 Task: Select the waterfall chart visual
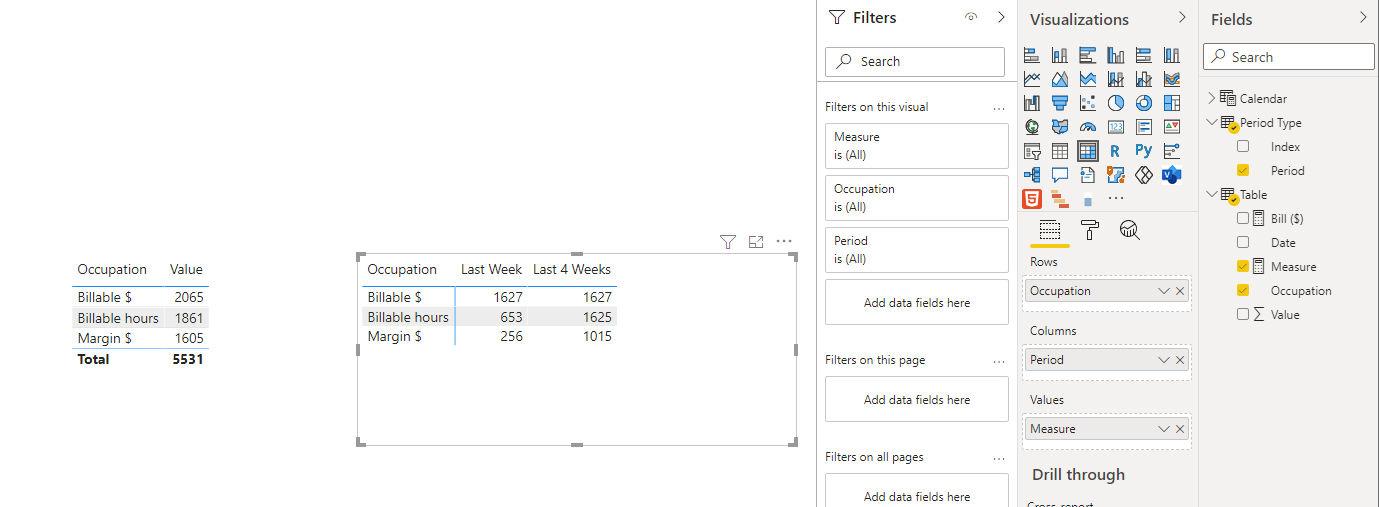click(x=1032, y=103)
